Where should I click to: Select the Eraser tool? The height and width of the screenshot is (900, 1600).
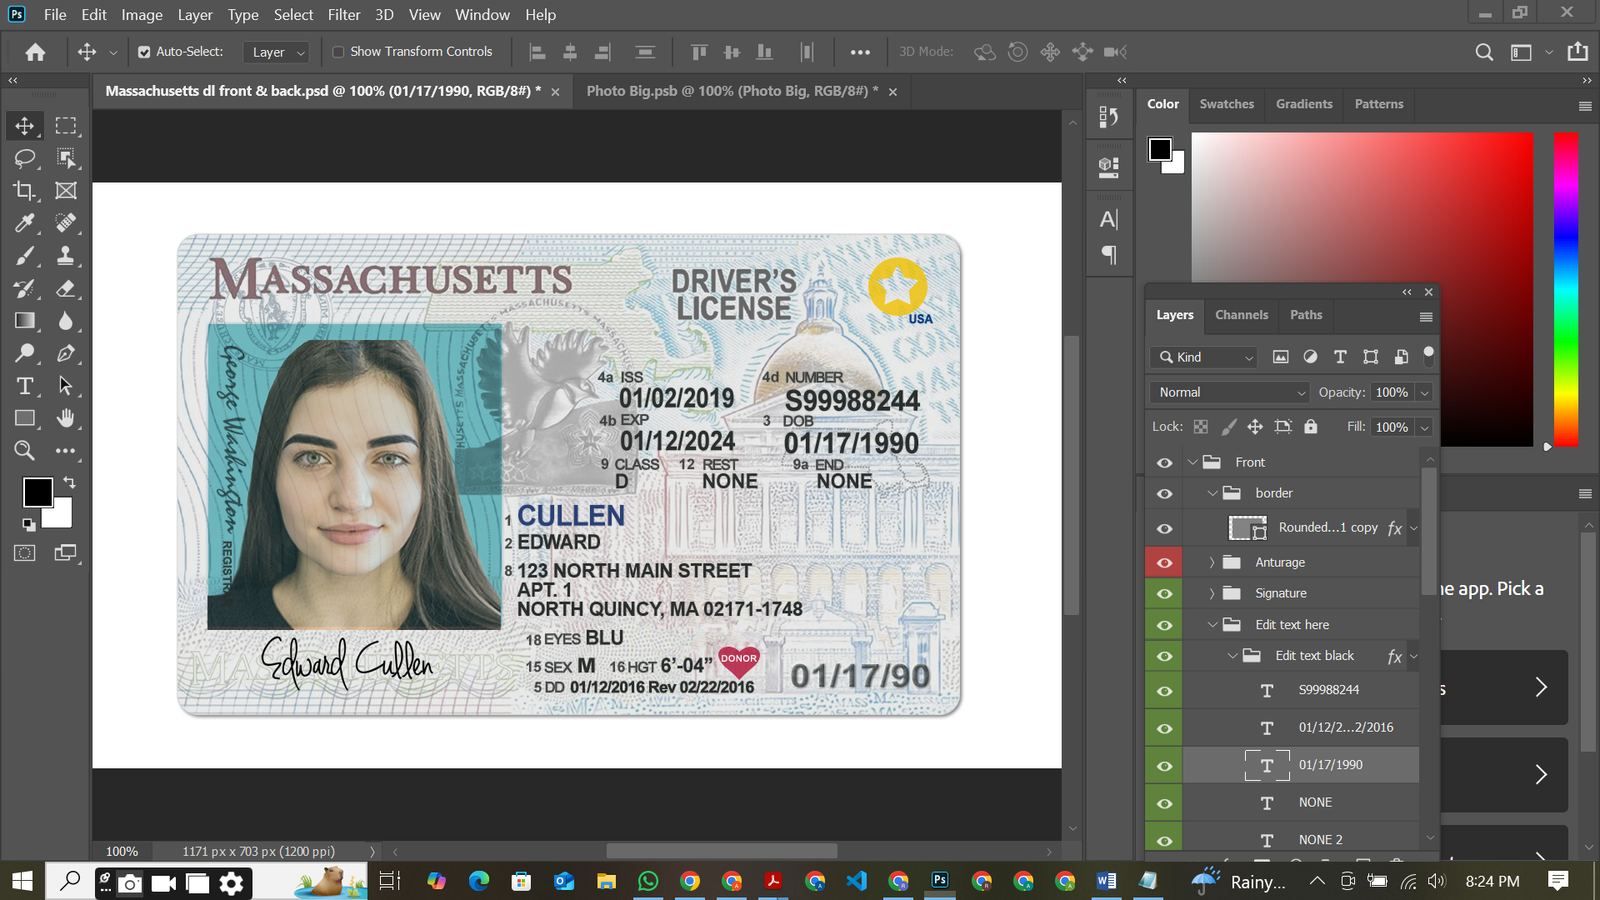[66, 289]
